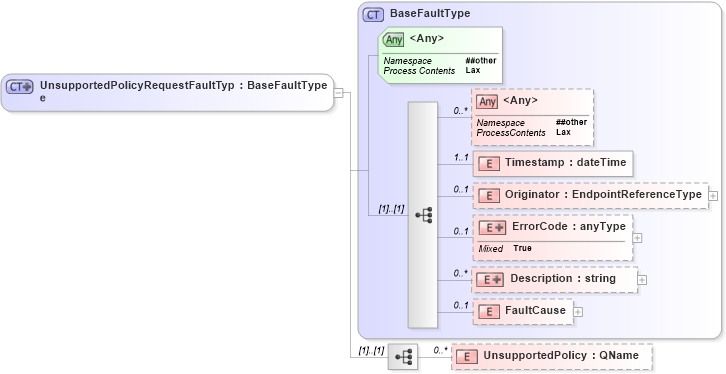Image resolution: width=726 pixels, height=374 pixels.
Task: Select the UnsupportedPolicy : QName label
Action: (x=561, y=355)
